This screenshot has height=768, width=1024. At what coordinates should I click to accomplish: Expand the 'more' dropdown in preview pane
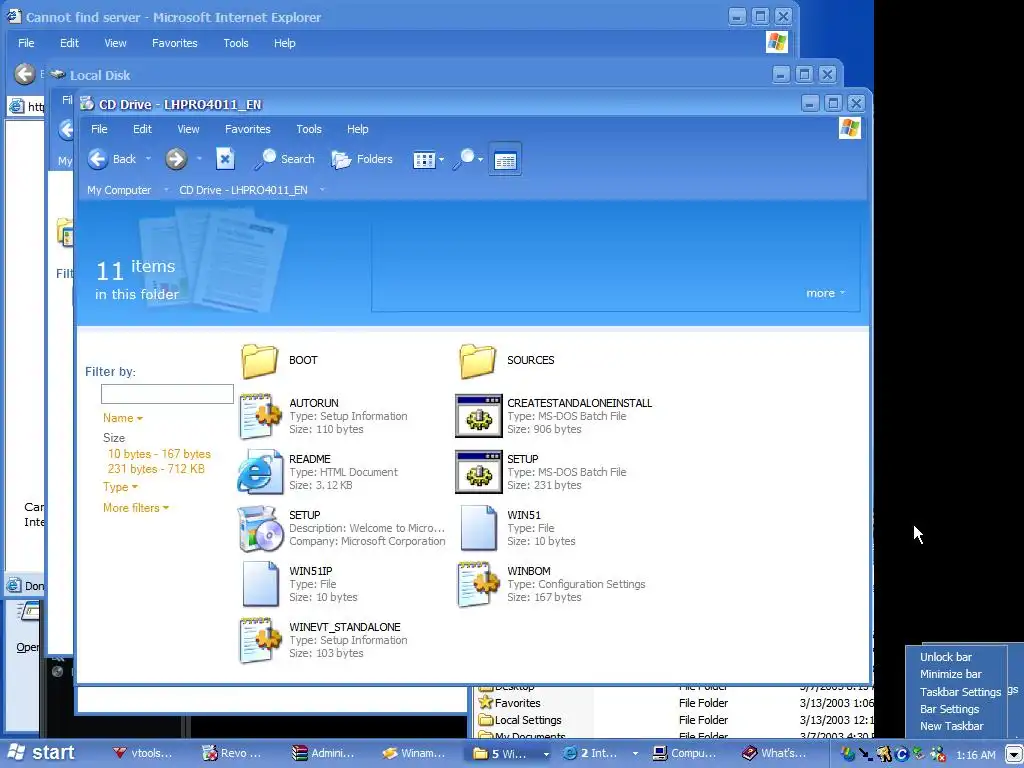(x=825, y=293)
